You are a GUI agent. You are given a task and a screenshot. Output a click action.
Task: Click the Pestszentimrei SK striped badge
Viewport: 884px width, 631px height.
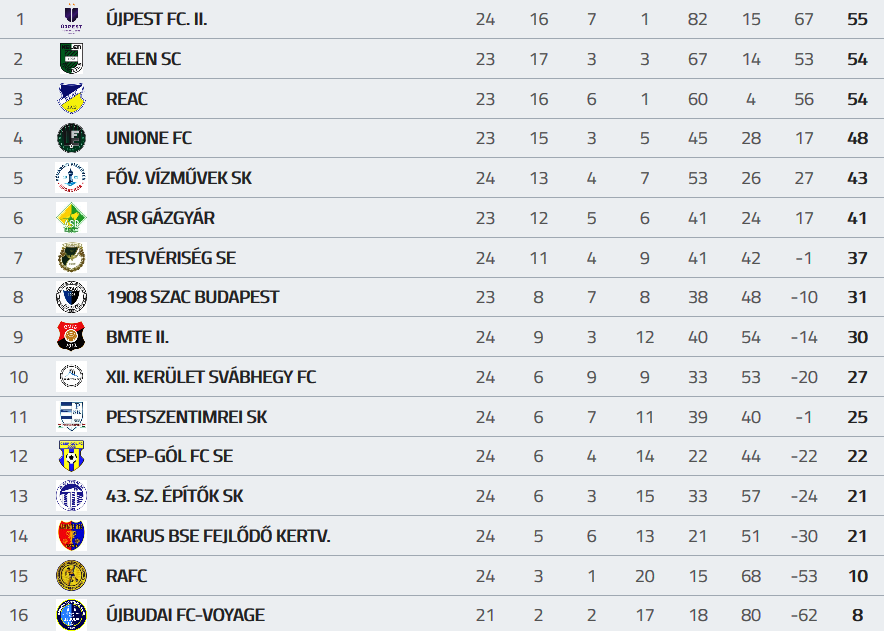point(71,417)
